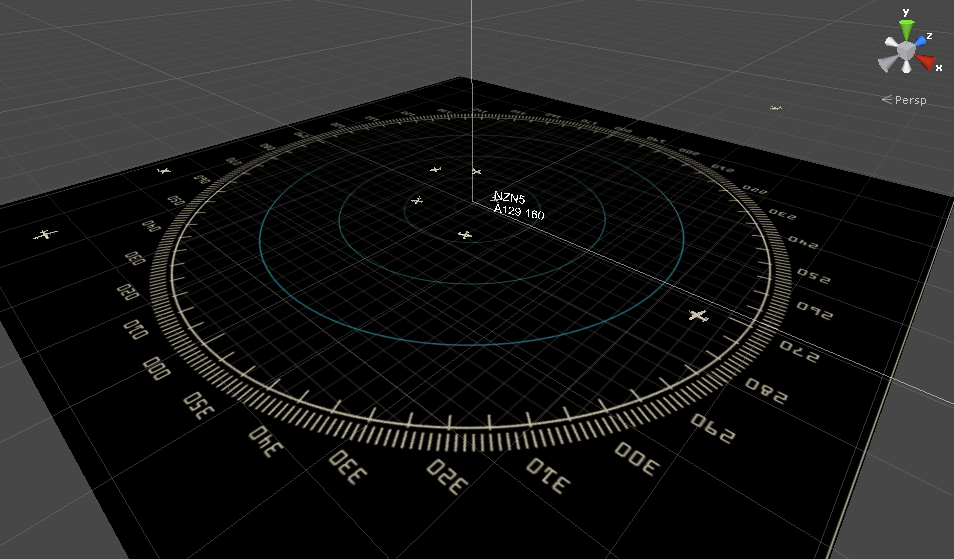The image size is (954, 559).
Task: Select the aircraft left of the compass ring
Action: (x=43, y=235)
